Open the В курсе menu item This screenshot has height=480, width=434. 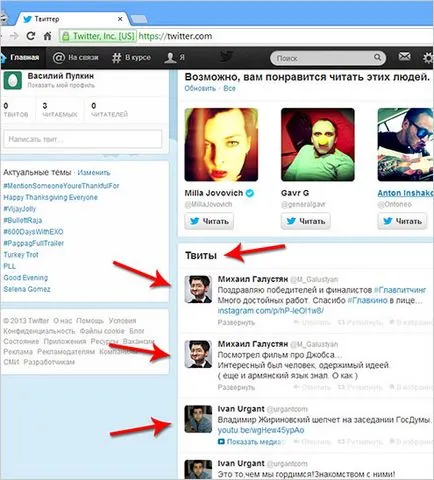[131, 58]
